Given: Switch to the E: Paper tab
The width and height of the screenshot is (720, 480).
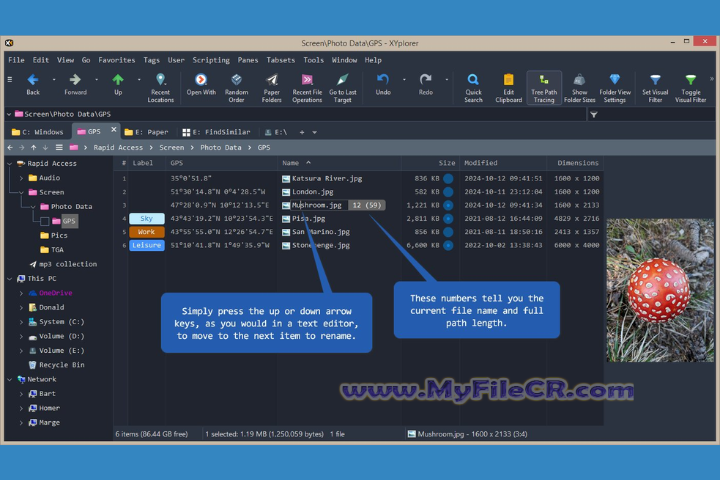Looking at the screenshot, I should tap(146, 132).
